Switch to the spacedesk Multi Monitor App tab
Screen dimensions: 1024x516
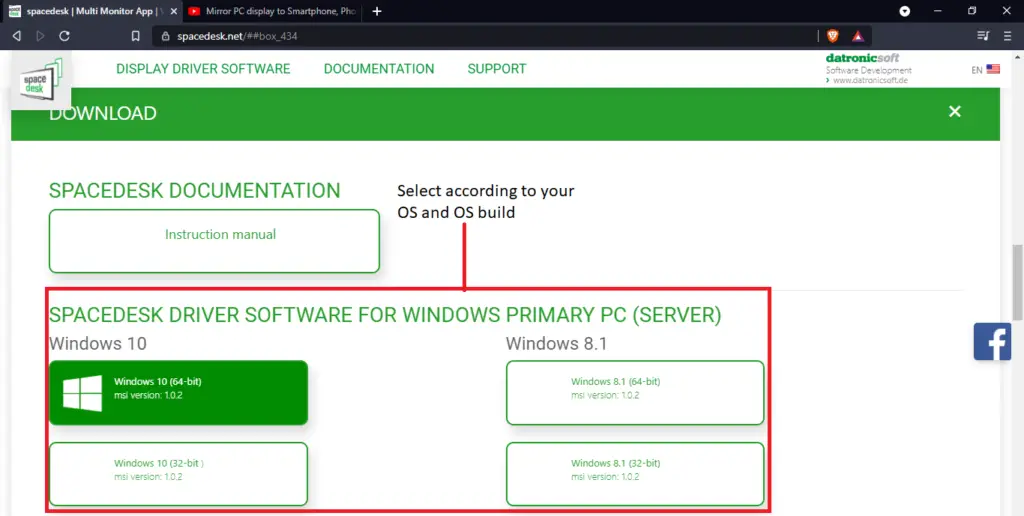click(x=89, y=11)
